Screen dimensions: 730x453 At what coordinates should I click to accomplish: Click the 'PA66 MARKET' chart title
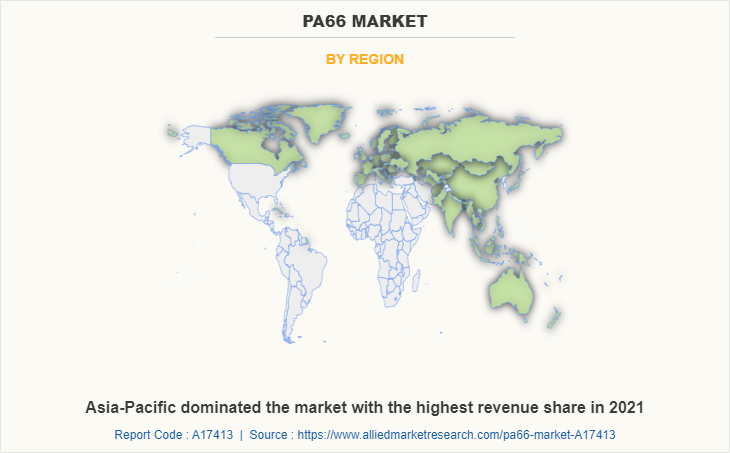pos(365,21)
